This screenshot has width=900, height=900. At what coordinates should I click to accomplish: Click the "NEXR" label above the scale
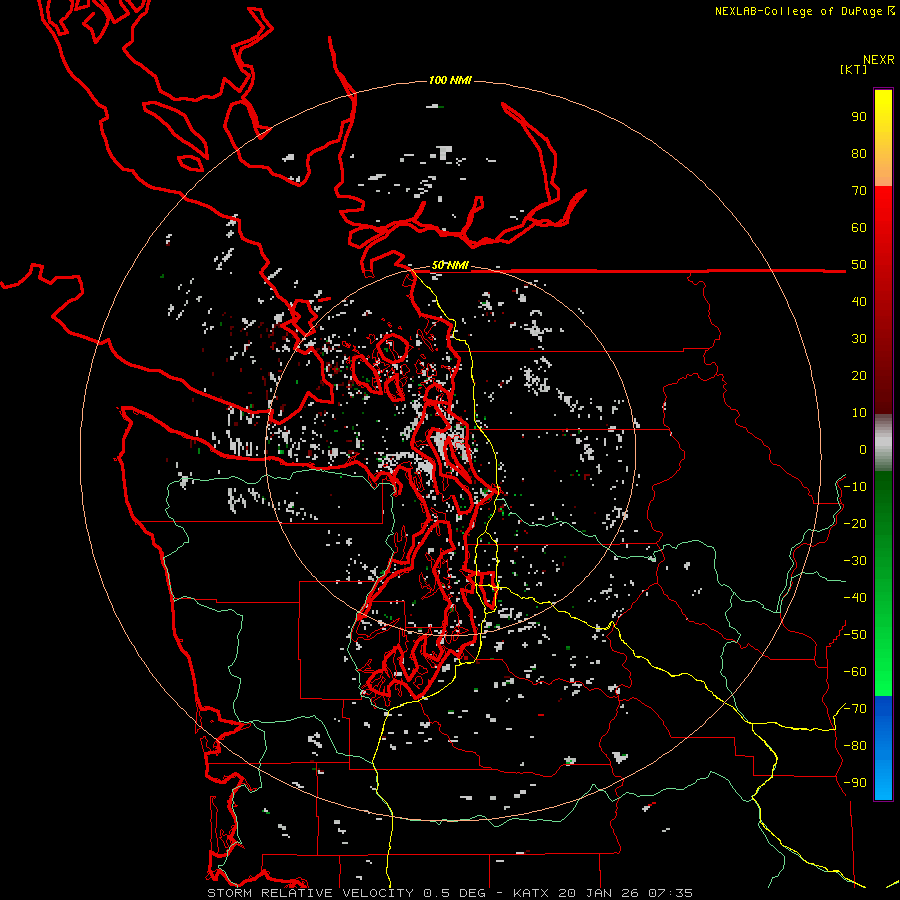click(x=878, y=60)
